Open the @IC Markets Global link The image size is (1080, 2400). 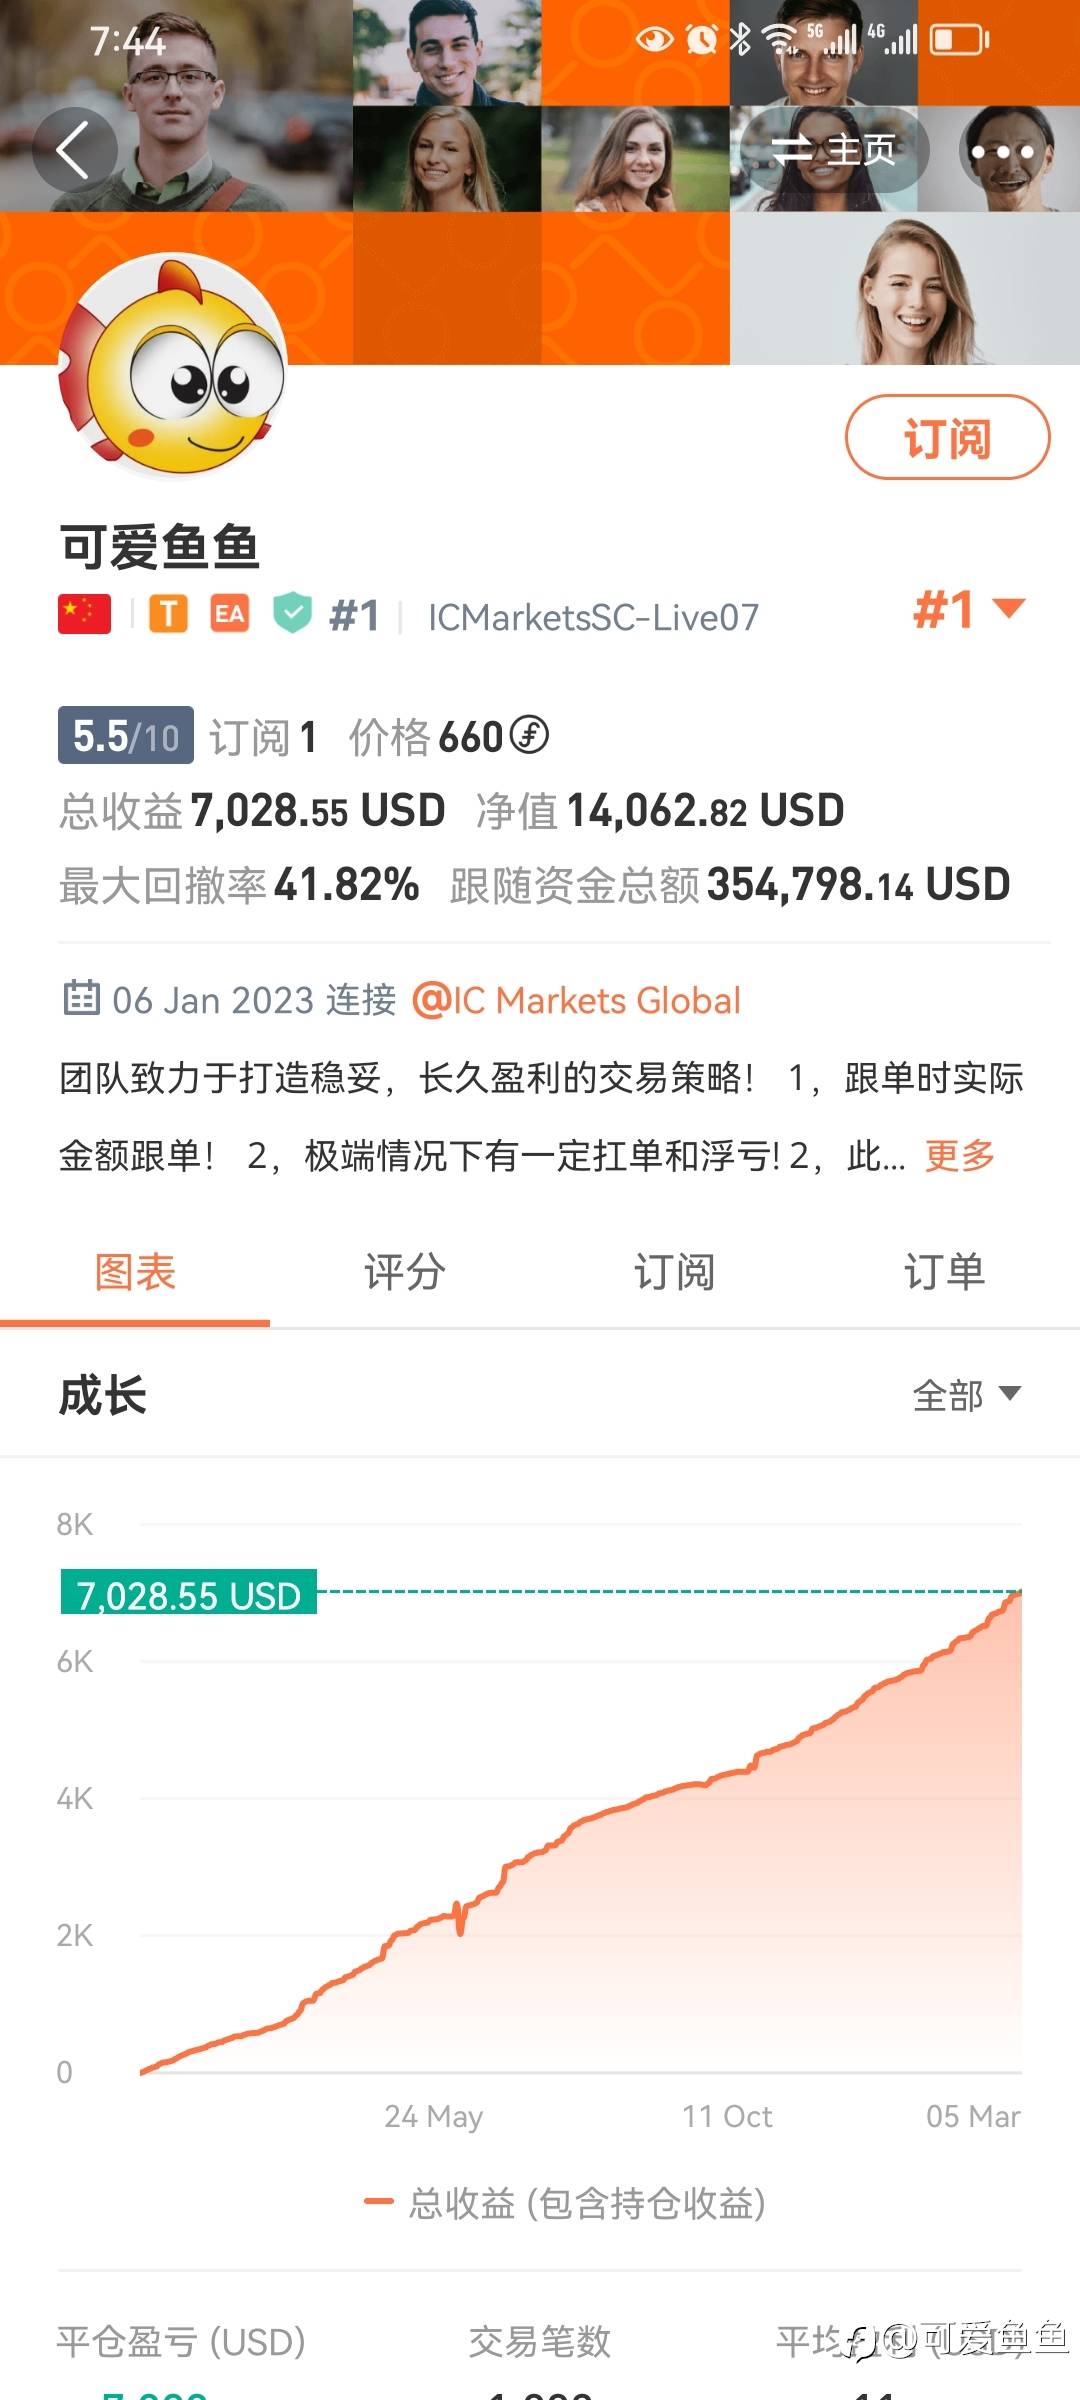point(576,1001)
